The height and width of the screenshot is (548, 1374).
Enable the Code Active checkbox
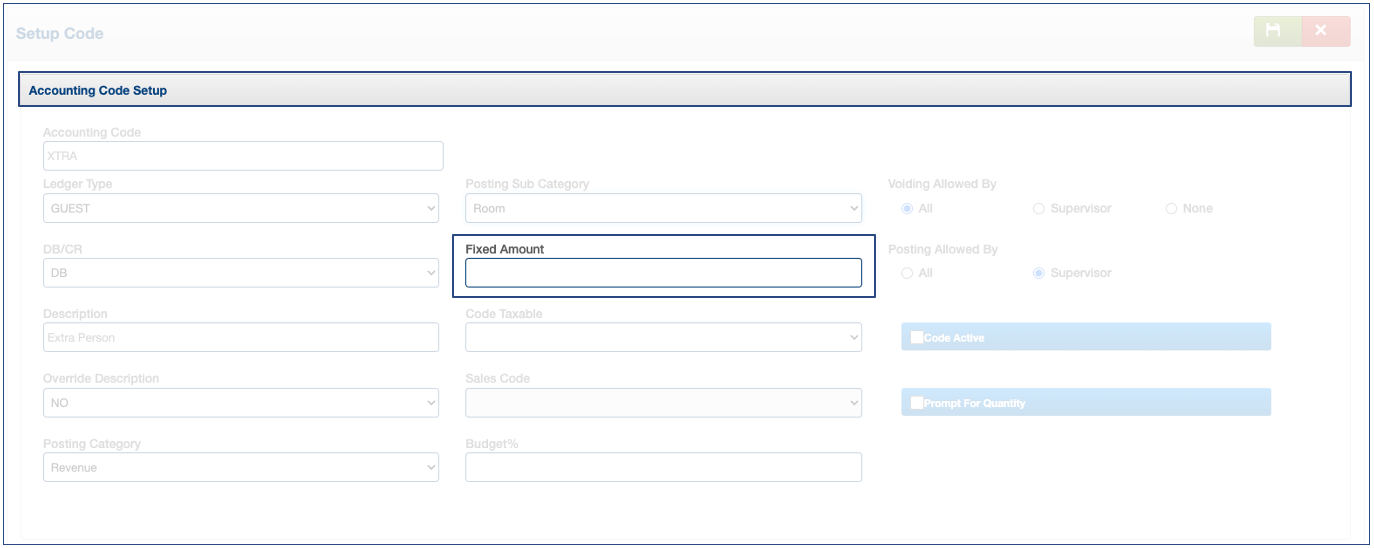point(917,337)
